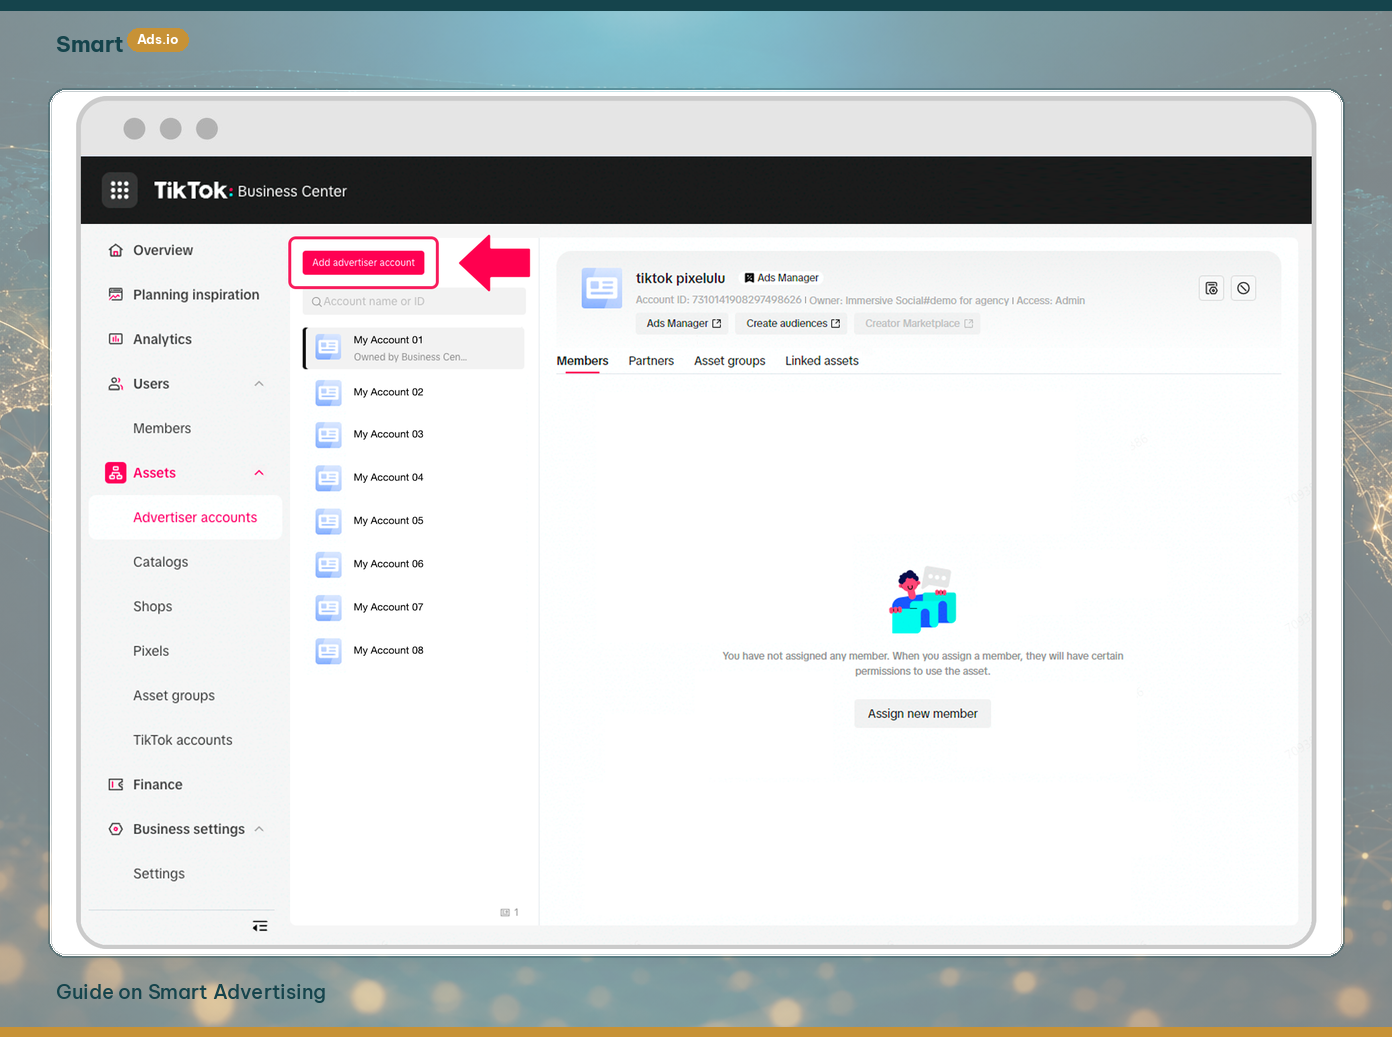Click Create audiences button
This screenshot has width=1392, height=1037.
(793, 324)
